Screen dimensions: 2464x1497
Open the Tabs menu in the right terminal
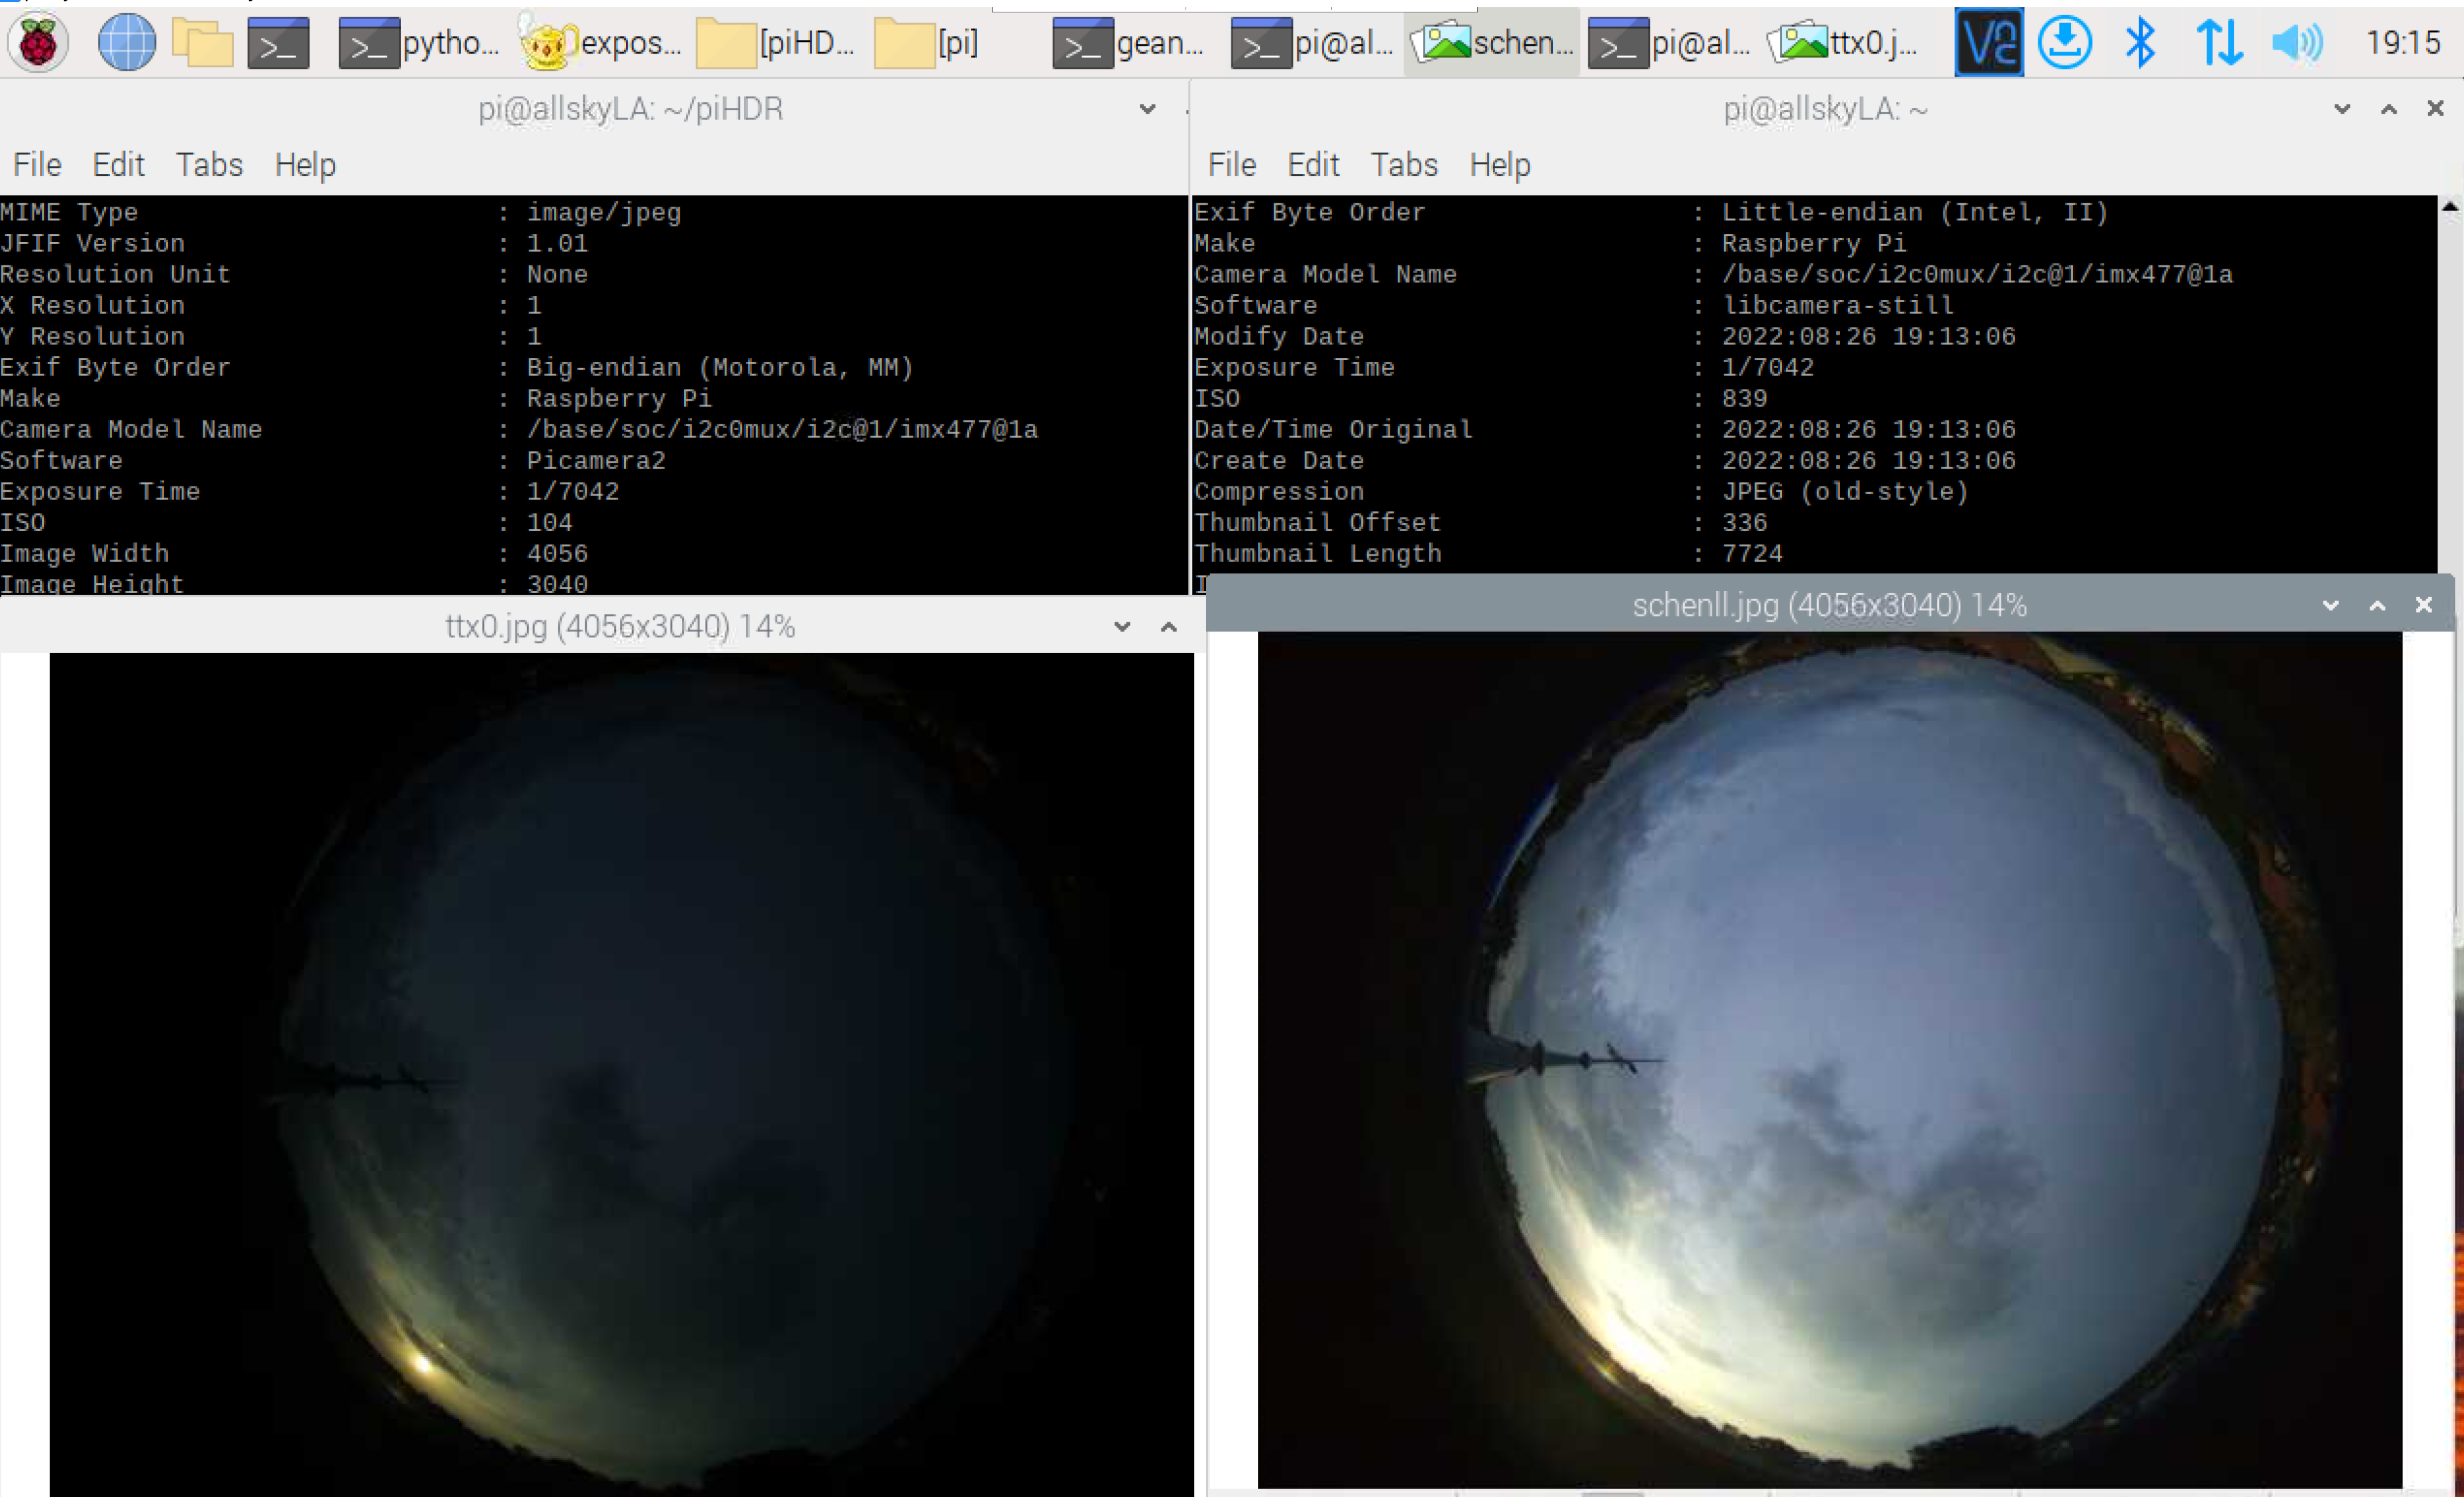coord(1403,164)
